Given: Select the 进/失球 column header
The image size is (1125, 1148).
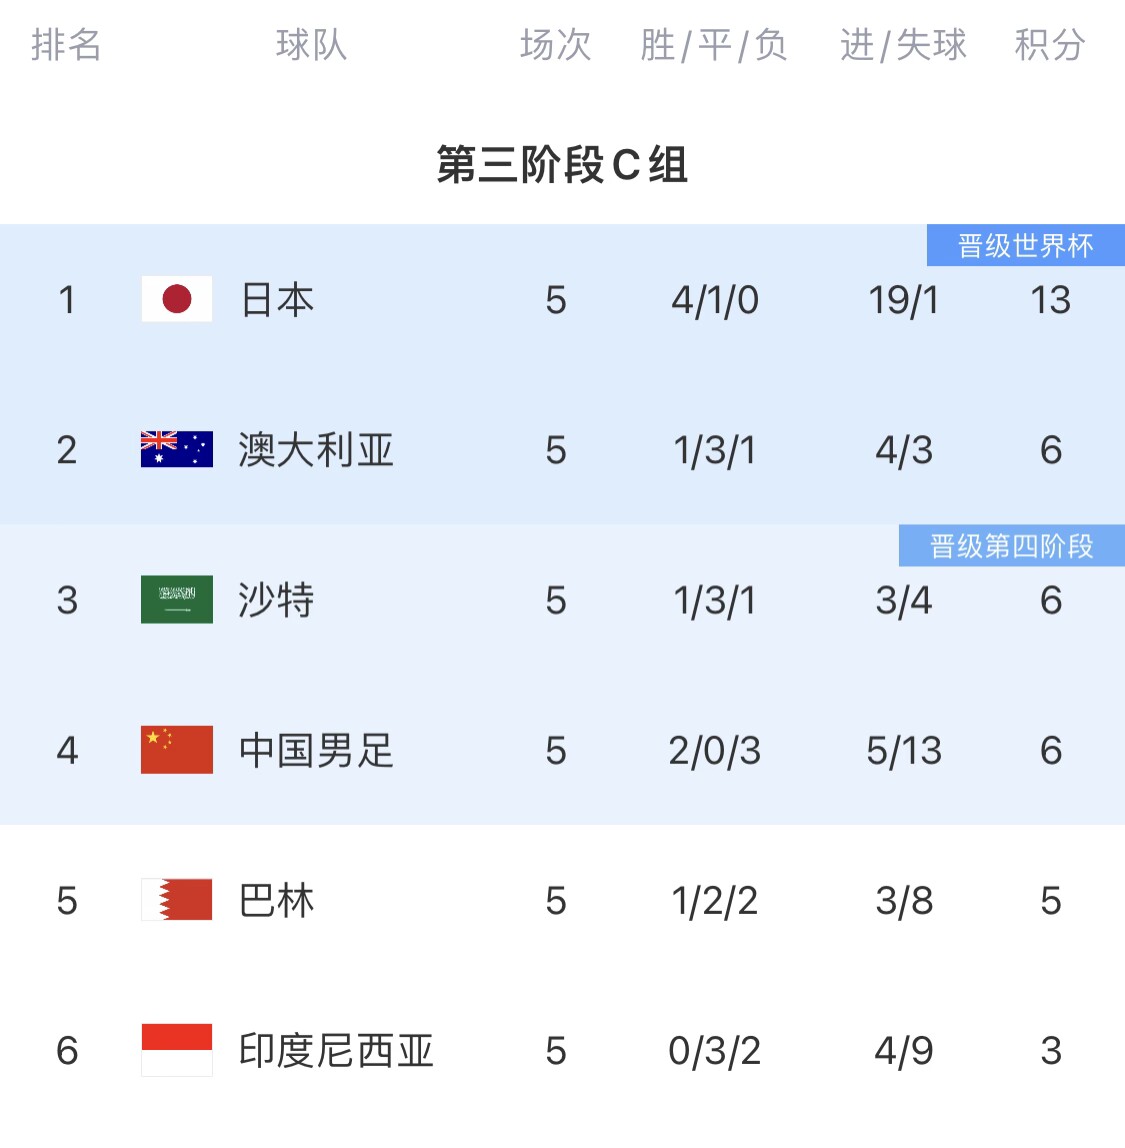Looking at the screenshot, I should point(903,45).
